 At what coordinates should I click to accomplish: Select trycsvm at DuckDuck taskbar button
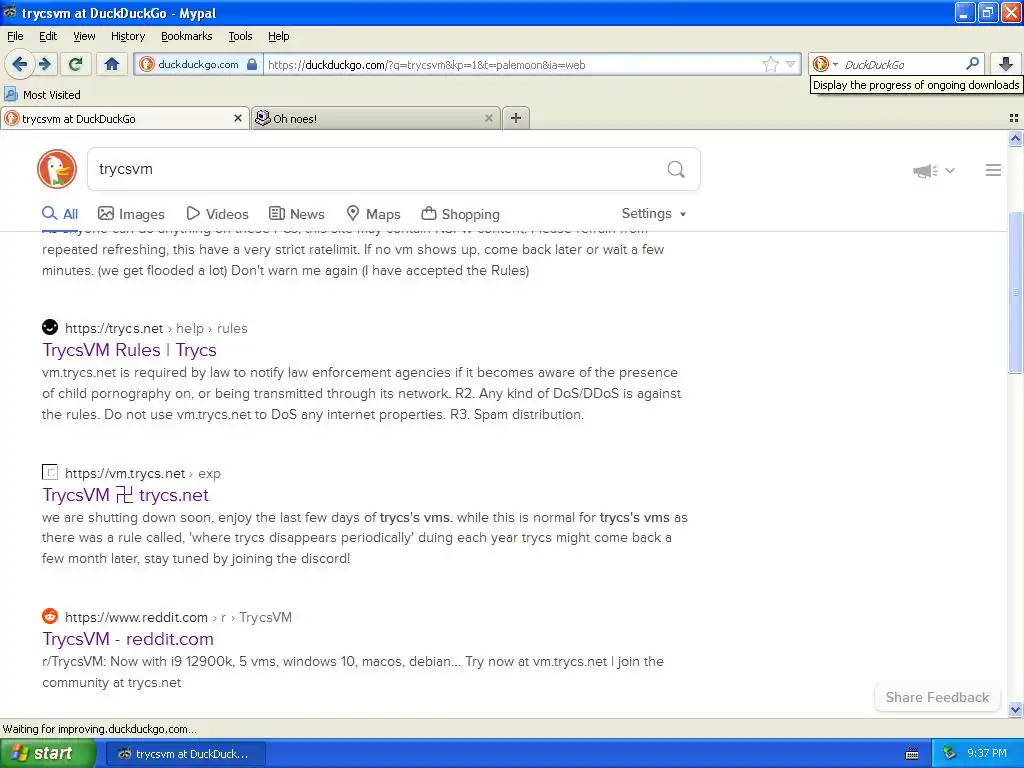pyautogui.click(x=185, y=754)
